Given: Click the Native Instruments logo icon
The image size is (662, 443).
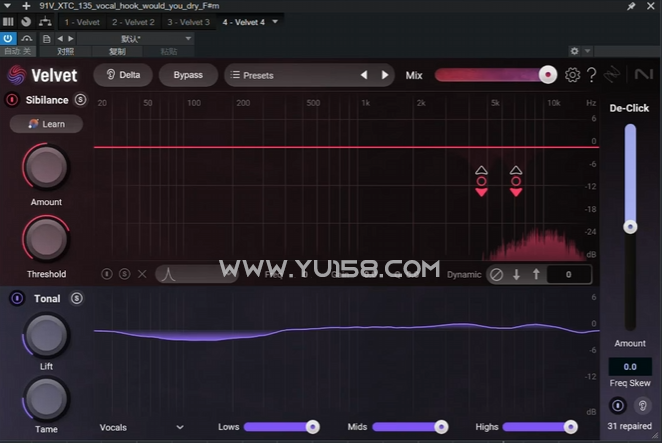Looking at the screenshot, I should (643, 75).
